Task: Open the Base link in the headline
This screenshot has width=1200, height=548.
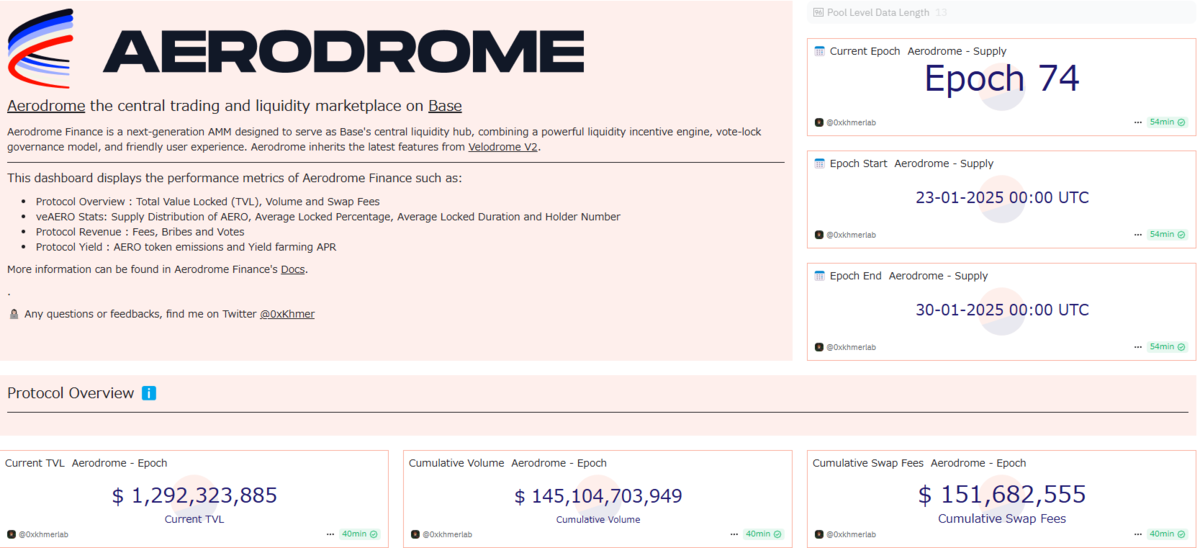Action: click(445, 106)
